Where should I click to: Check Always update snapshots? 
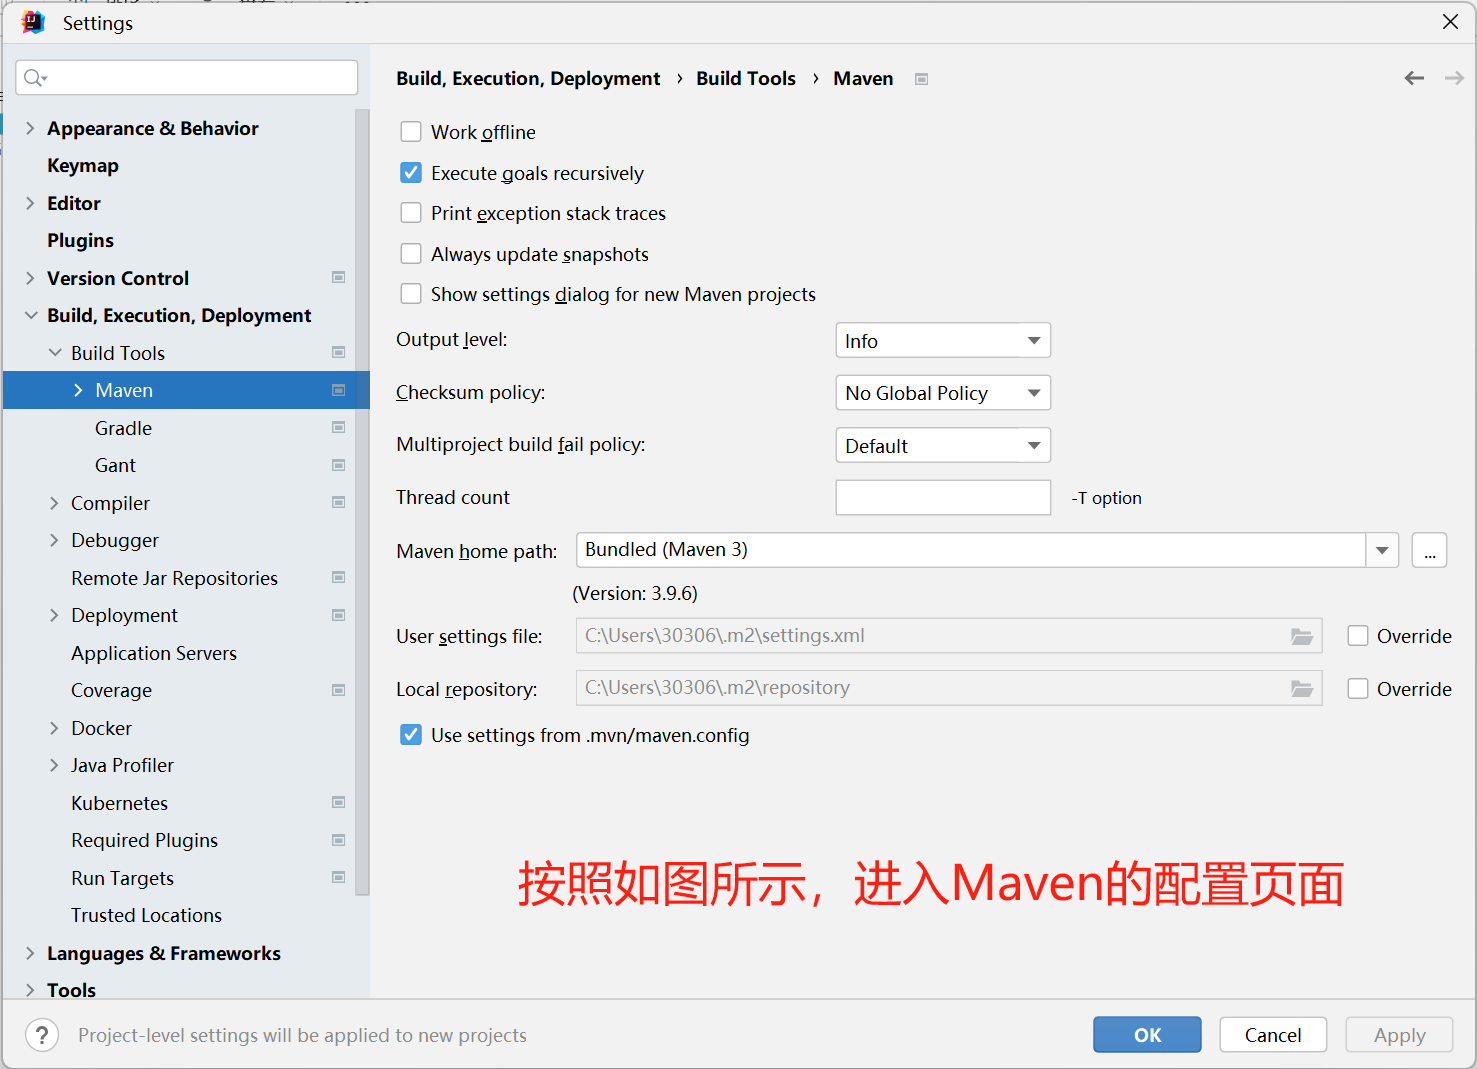point(411,254)
